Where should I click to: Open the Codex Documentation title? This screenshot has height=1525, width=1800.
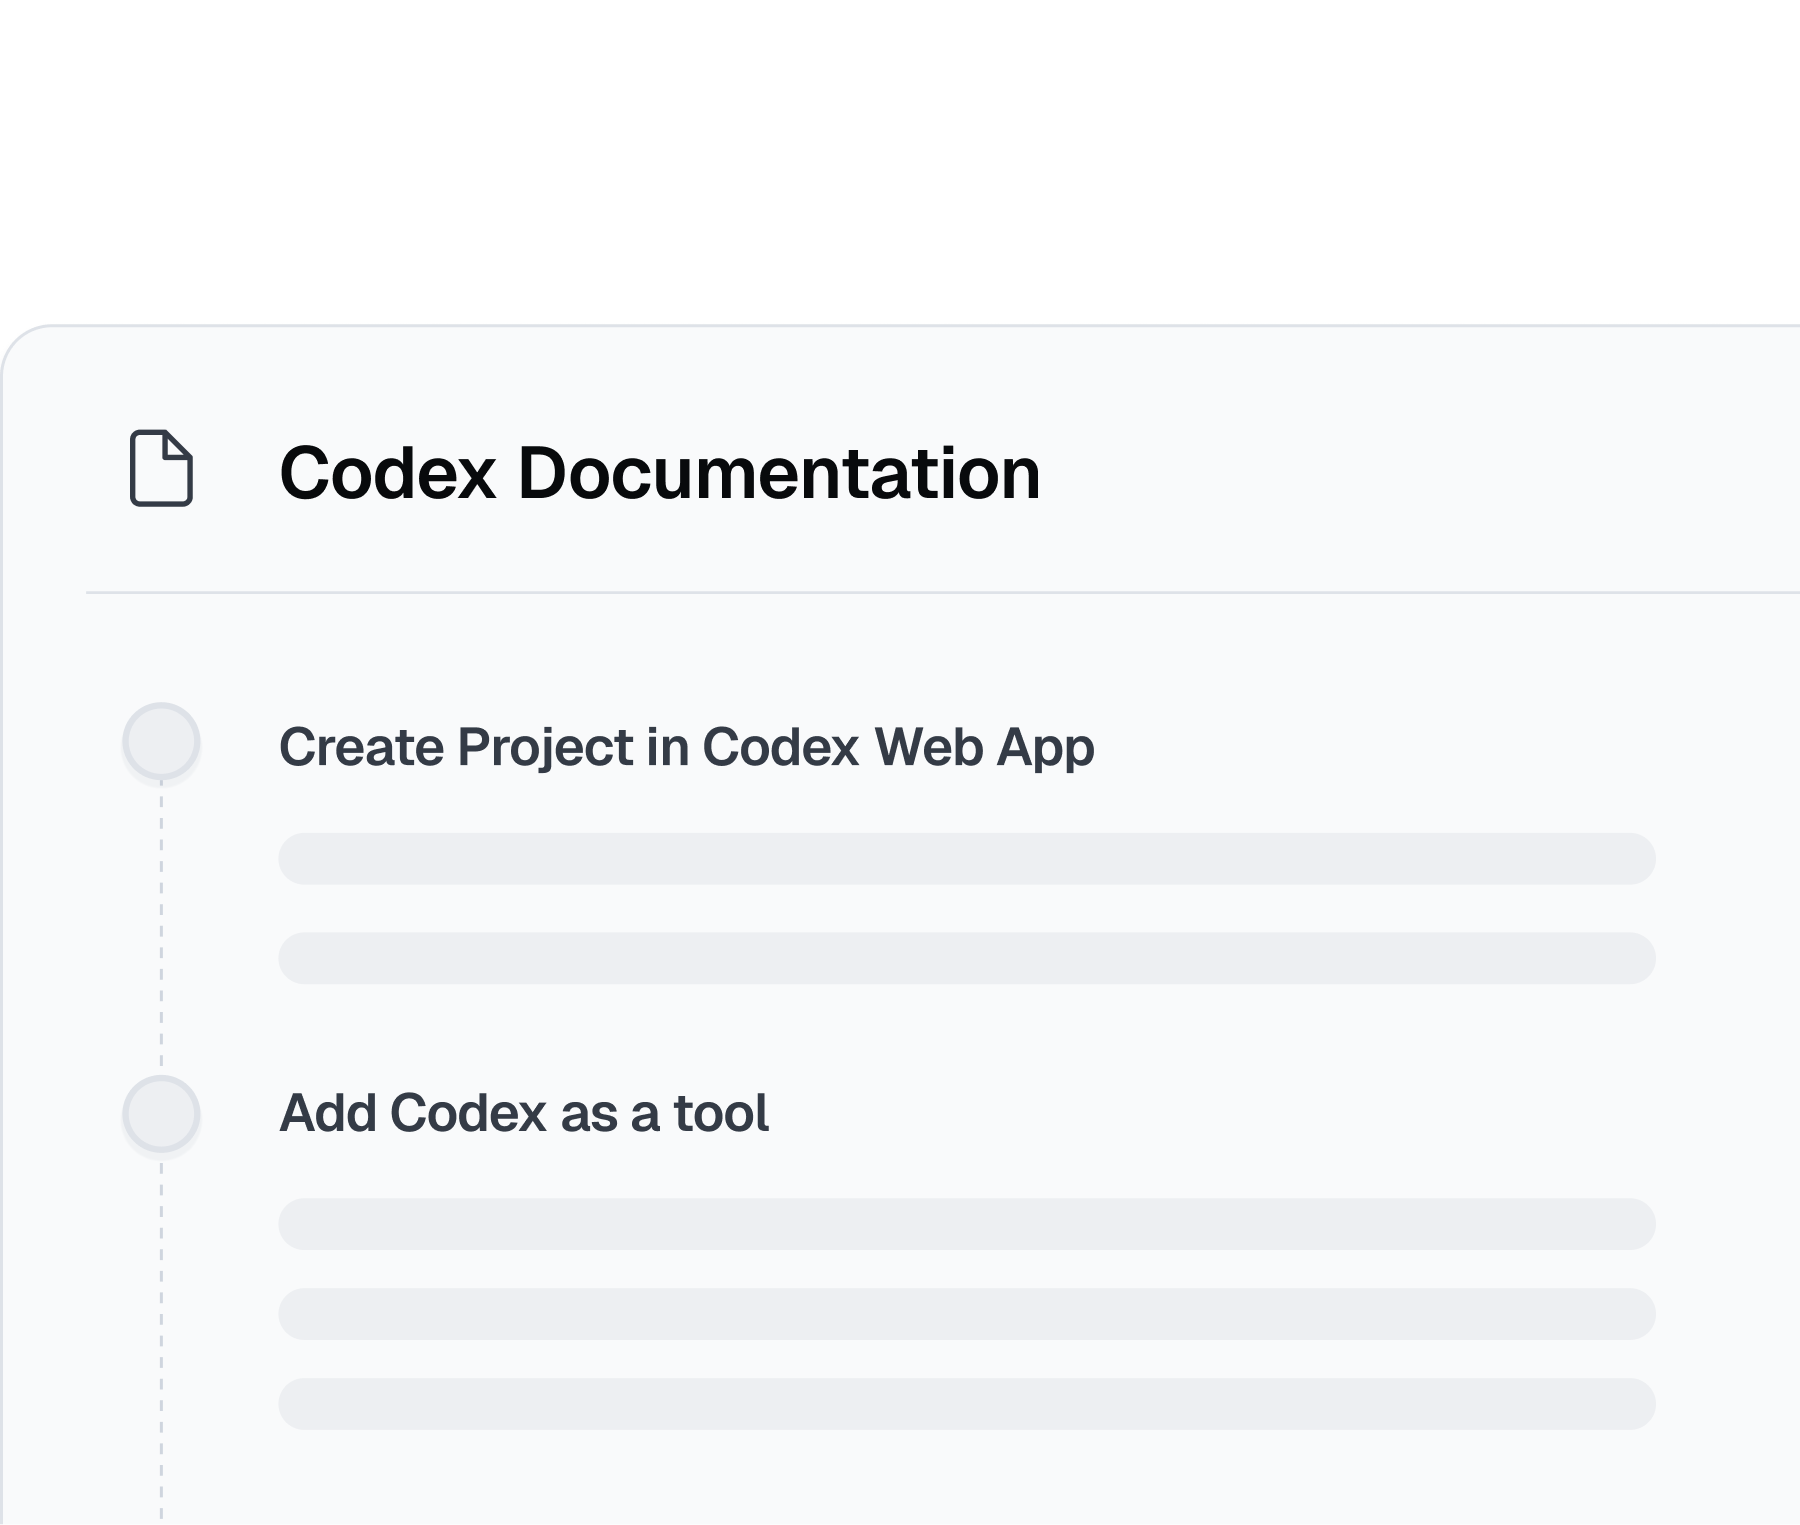coord(660,472)
